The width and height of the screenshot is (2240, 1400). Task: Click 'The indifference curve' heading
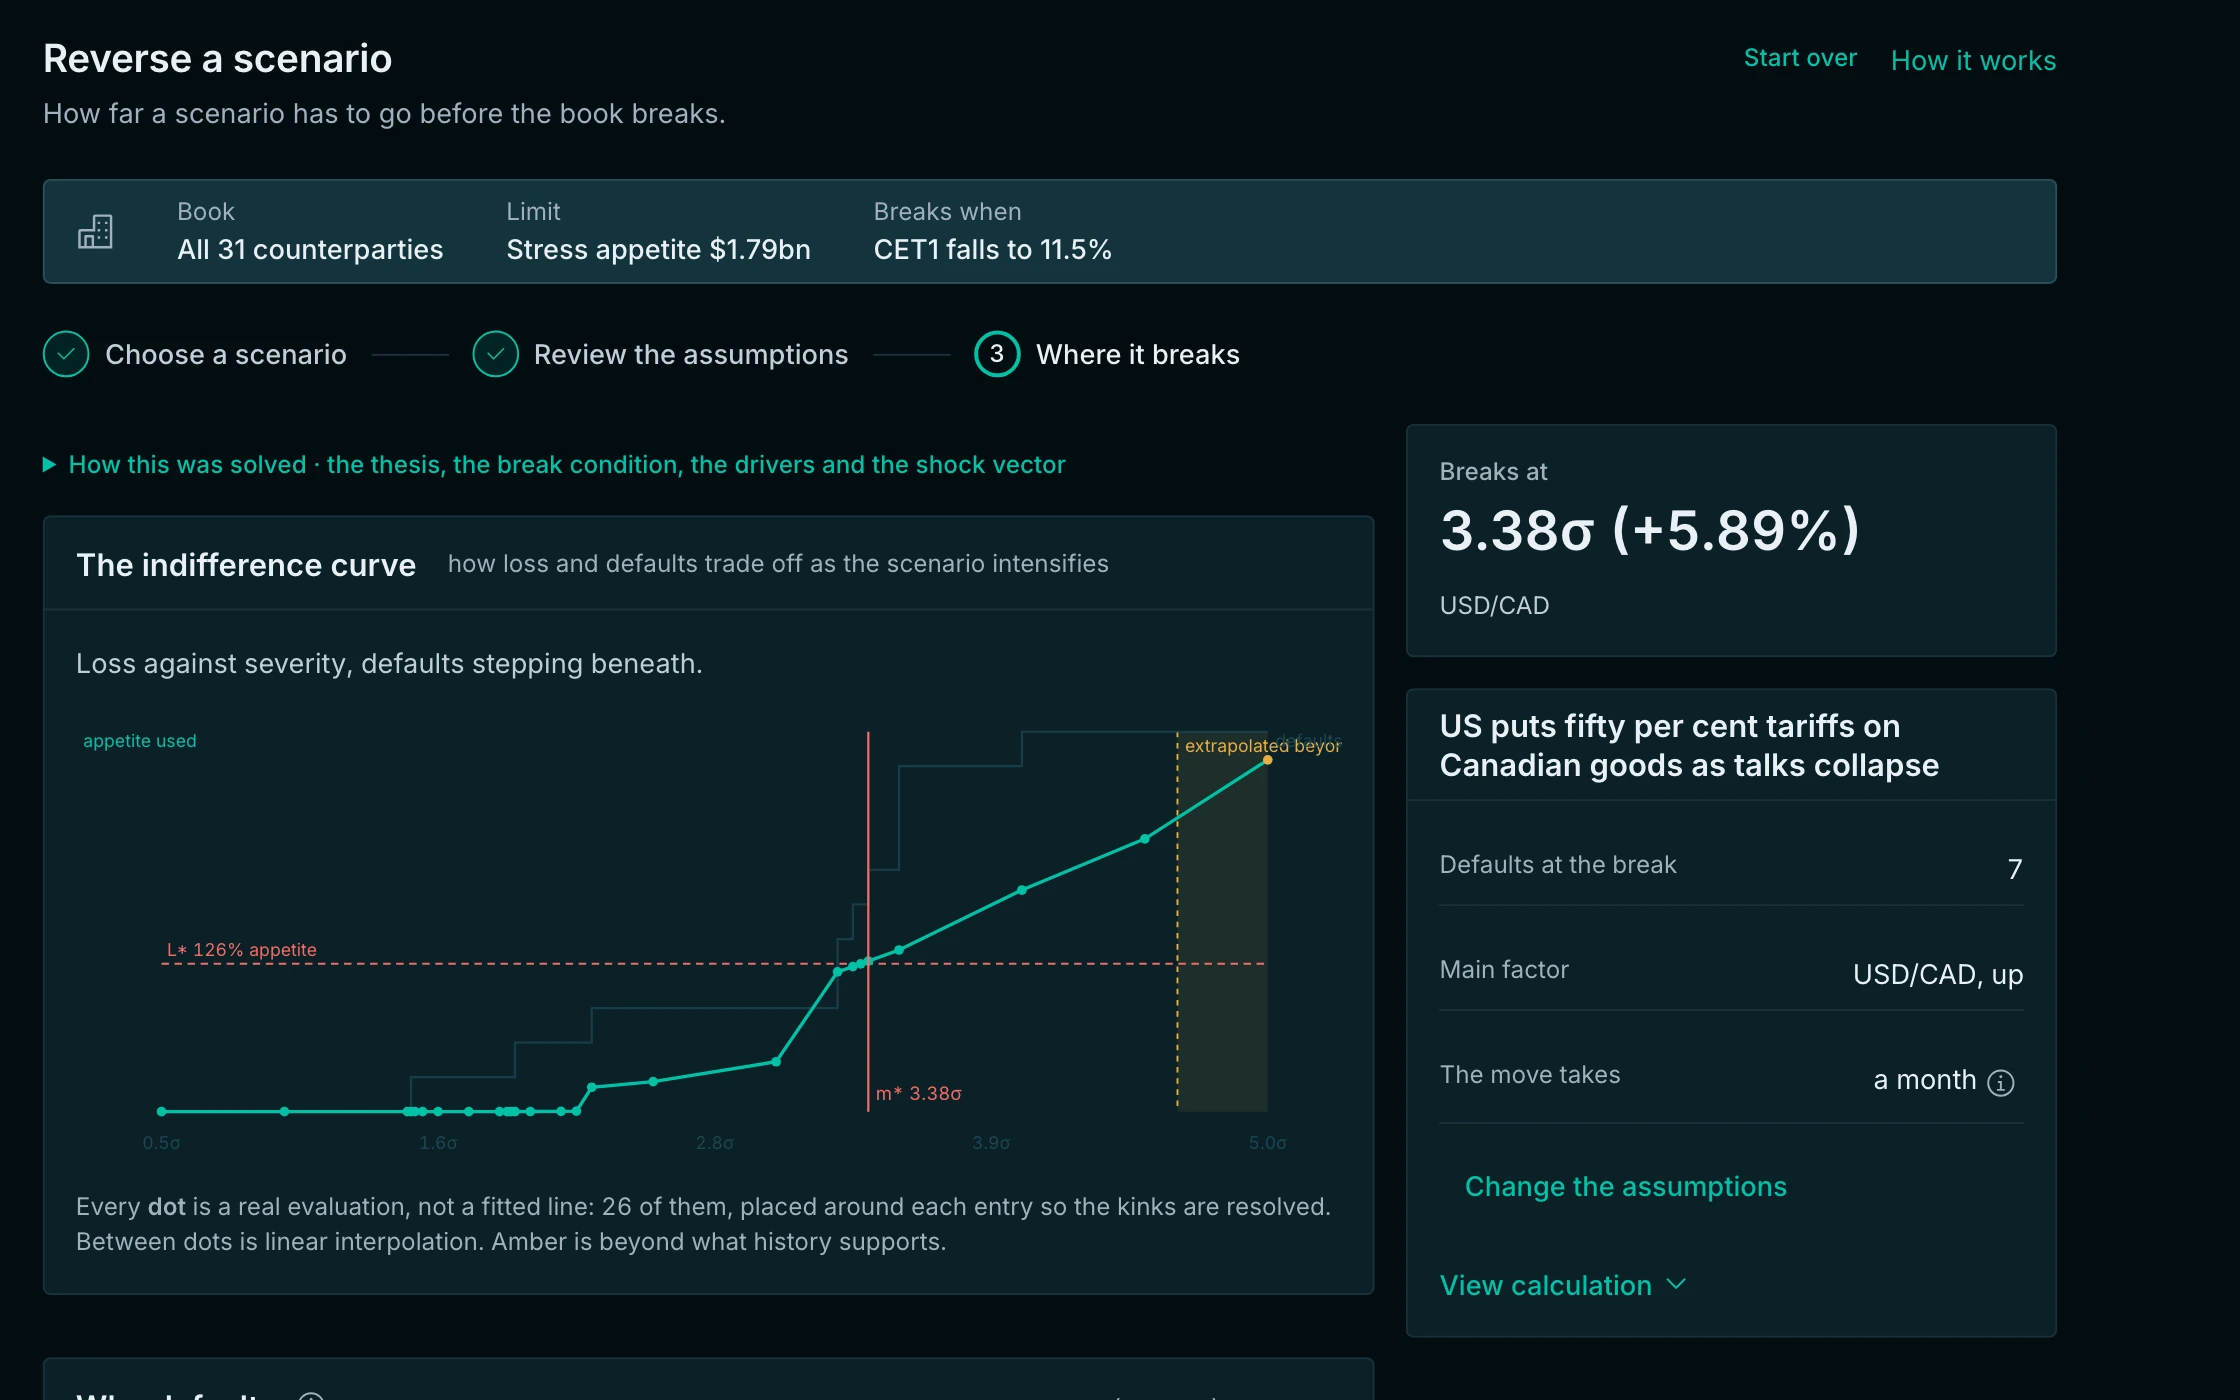[246, 565]
